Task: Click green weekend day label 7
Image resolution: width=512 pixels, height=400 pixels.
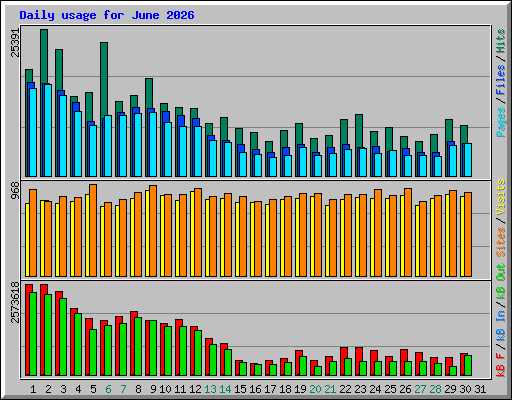Action: pos(123,389)
